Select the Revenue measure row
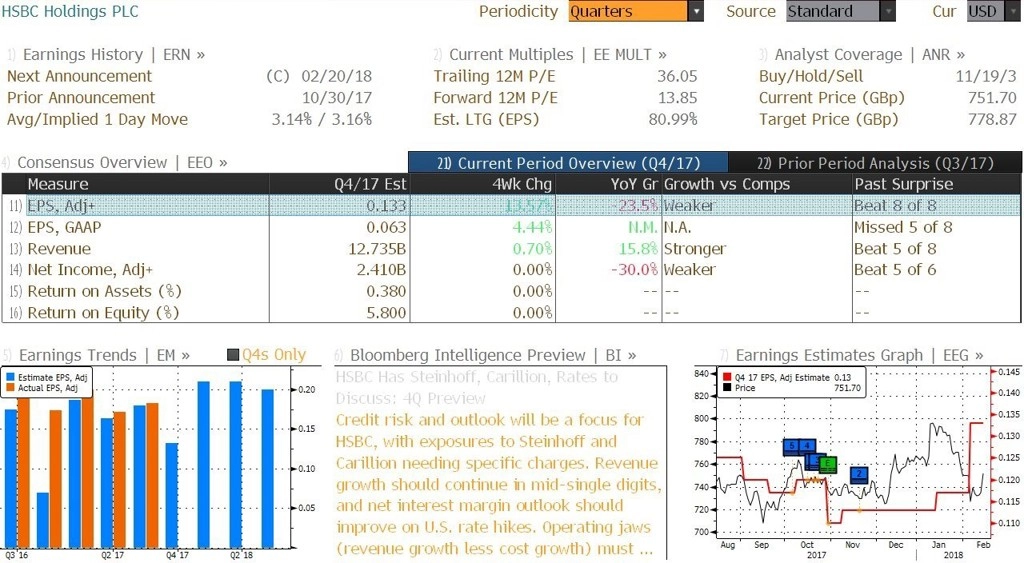The image size is (1024, 563). pos(511,249)
